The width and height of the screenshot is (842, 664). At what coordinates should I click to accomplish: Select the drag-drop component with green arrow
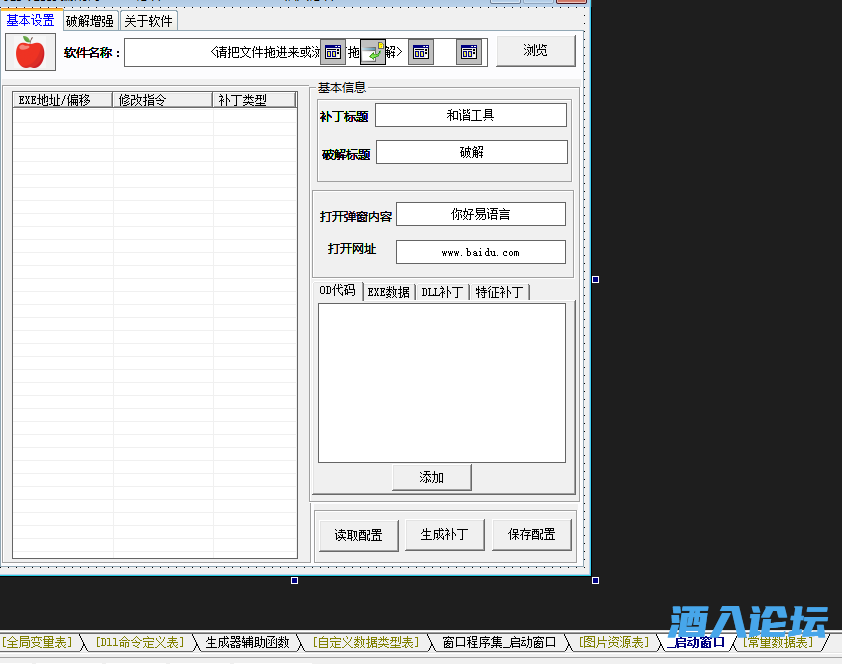[x=373, y=52]
